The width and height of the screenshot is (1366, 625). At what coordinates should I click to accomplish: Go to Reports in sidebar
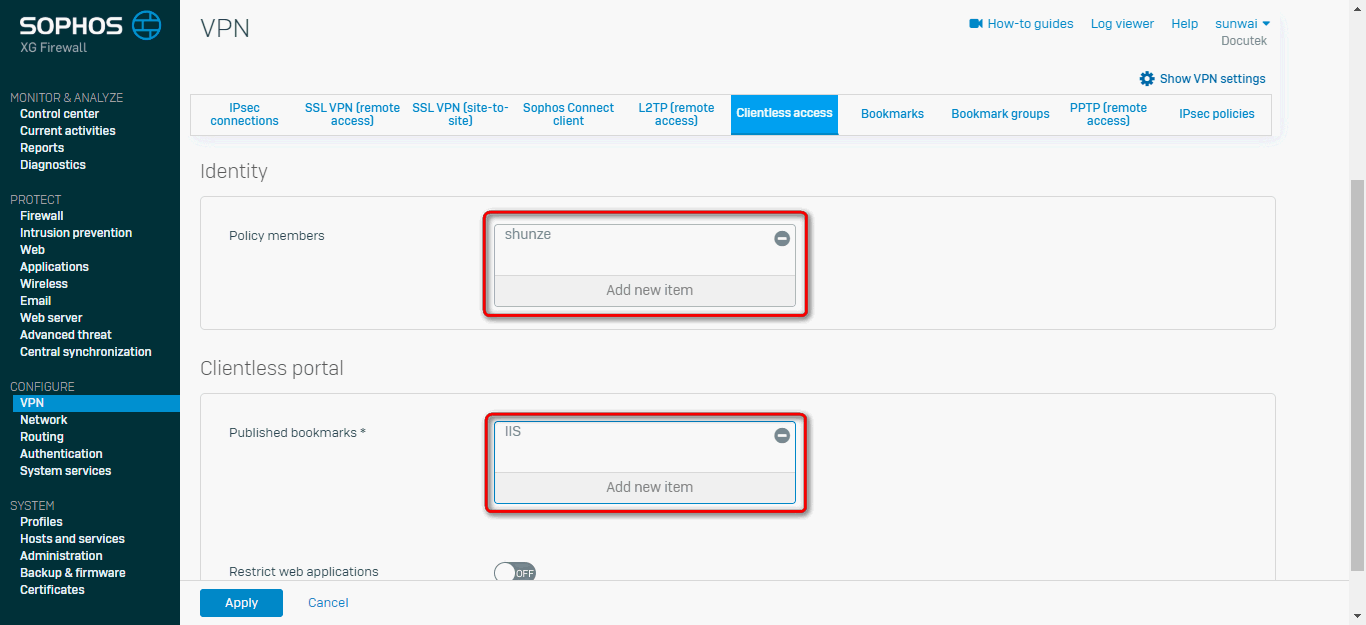[42, 148]
